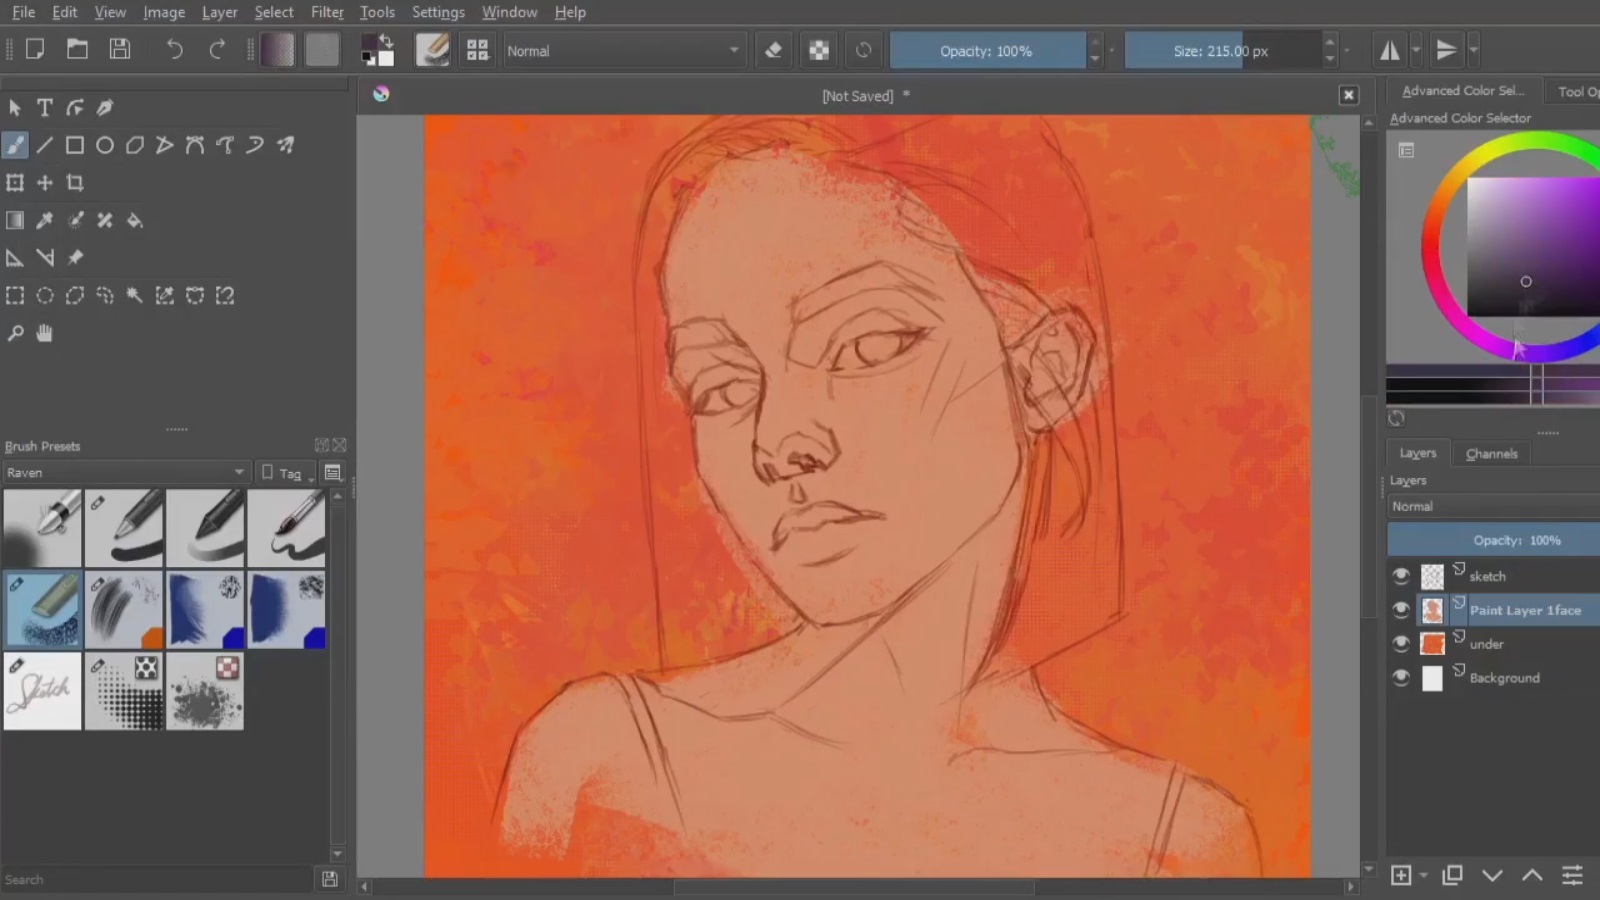
Task: Select the Line tool
Action: click(45, 145)
